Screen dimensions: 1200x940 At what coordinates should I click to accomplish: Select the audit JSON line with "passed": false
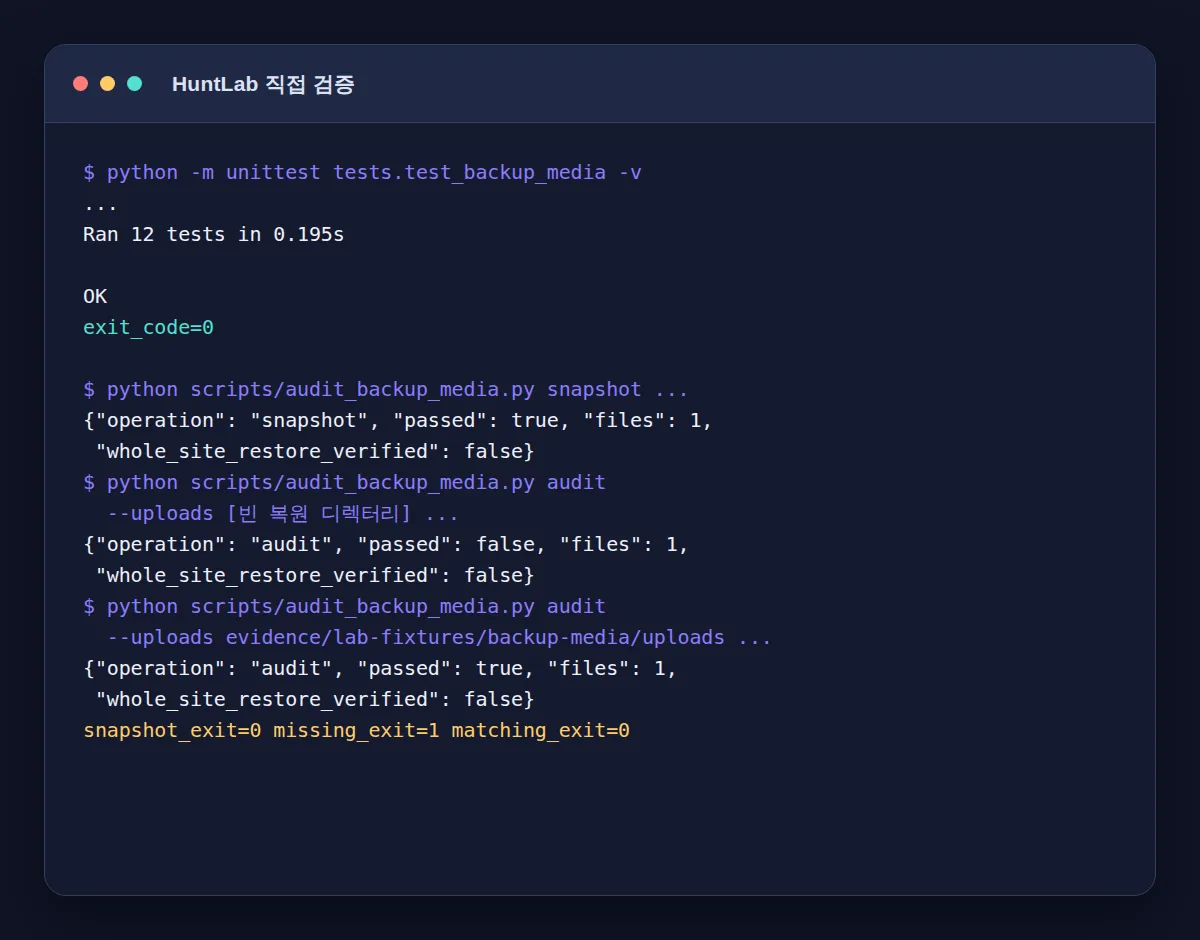click(x=386, y=545)
